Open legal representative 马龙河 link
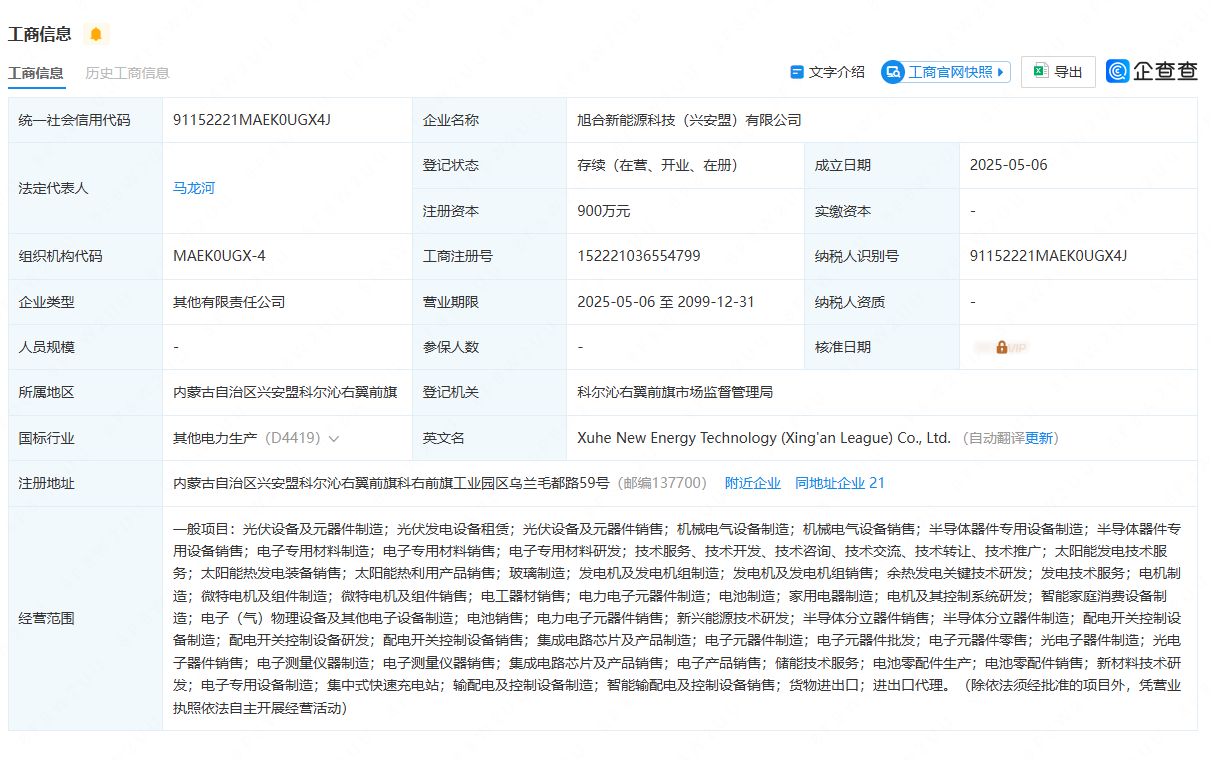 click(x=194, y=188)
